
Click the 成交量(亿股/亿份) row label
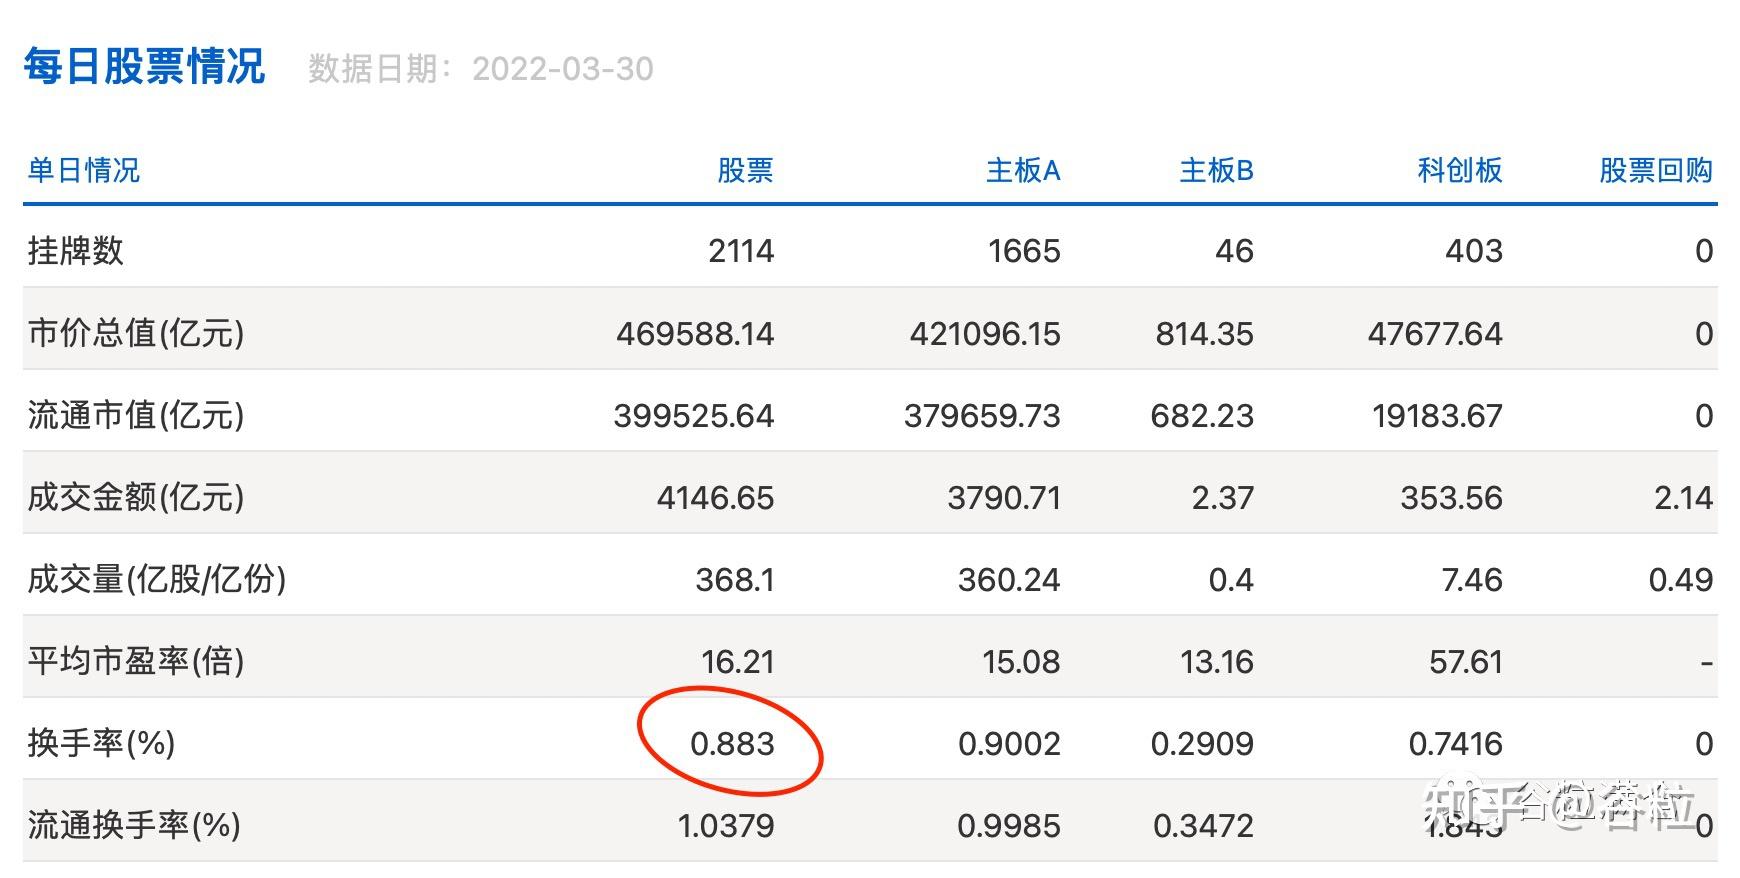[x=157, y=579]
